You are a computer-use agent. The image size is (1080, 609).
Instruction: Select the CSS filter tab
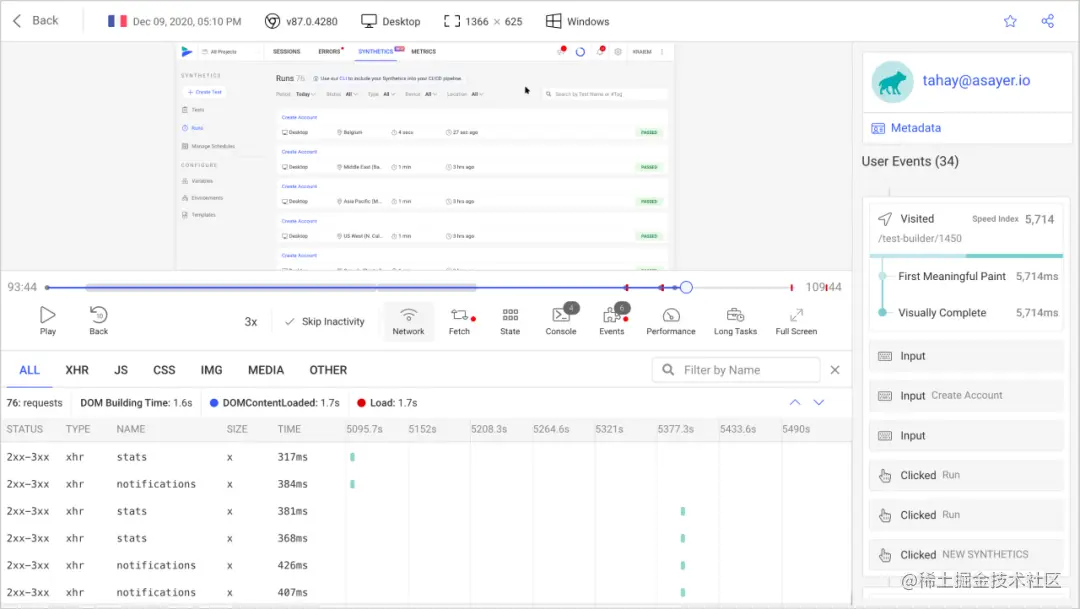[x=164, y=370]
